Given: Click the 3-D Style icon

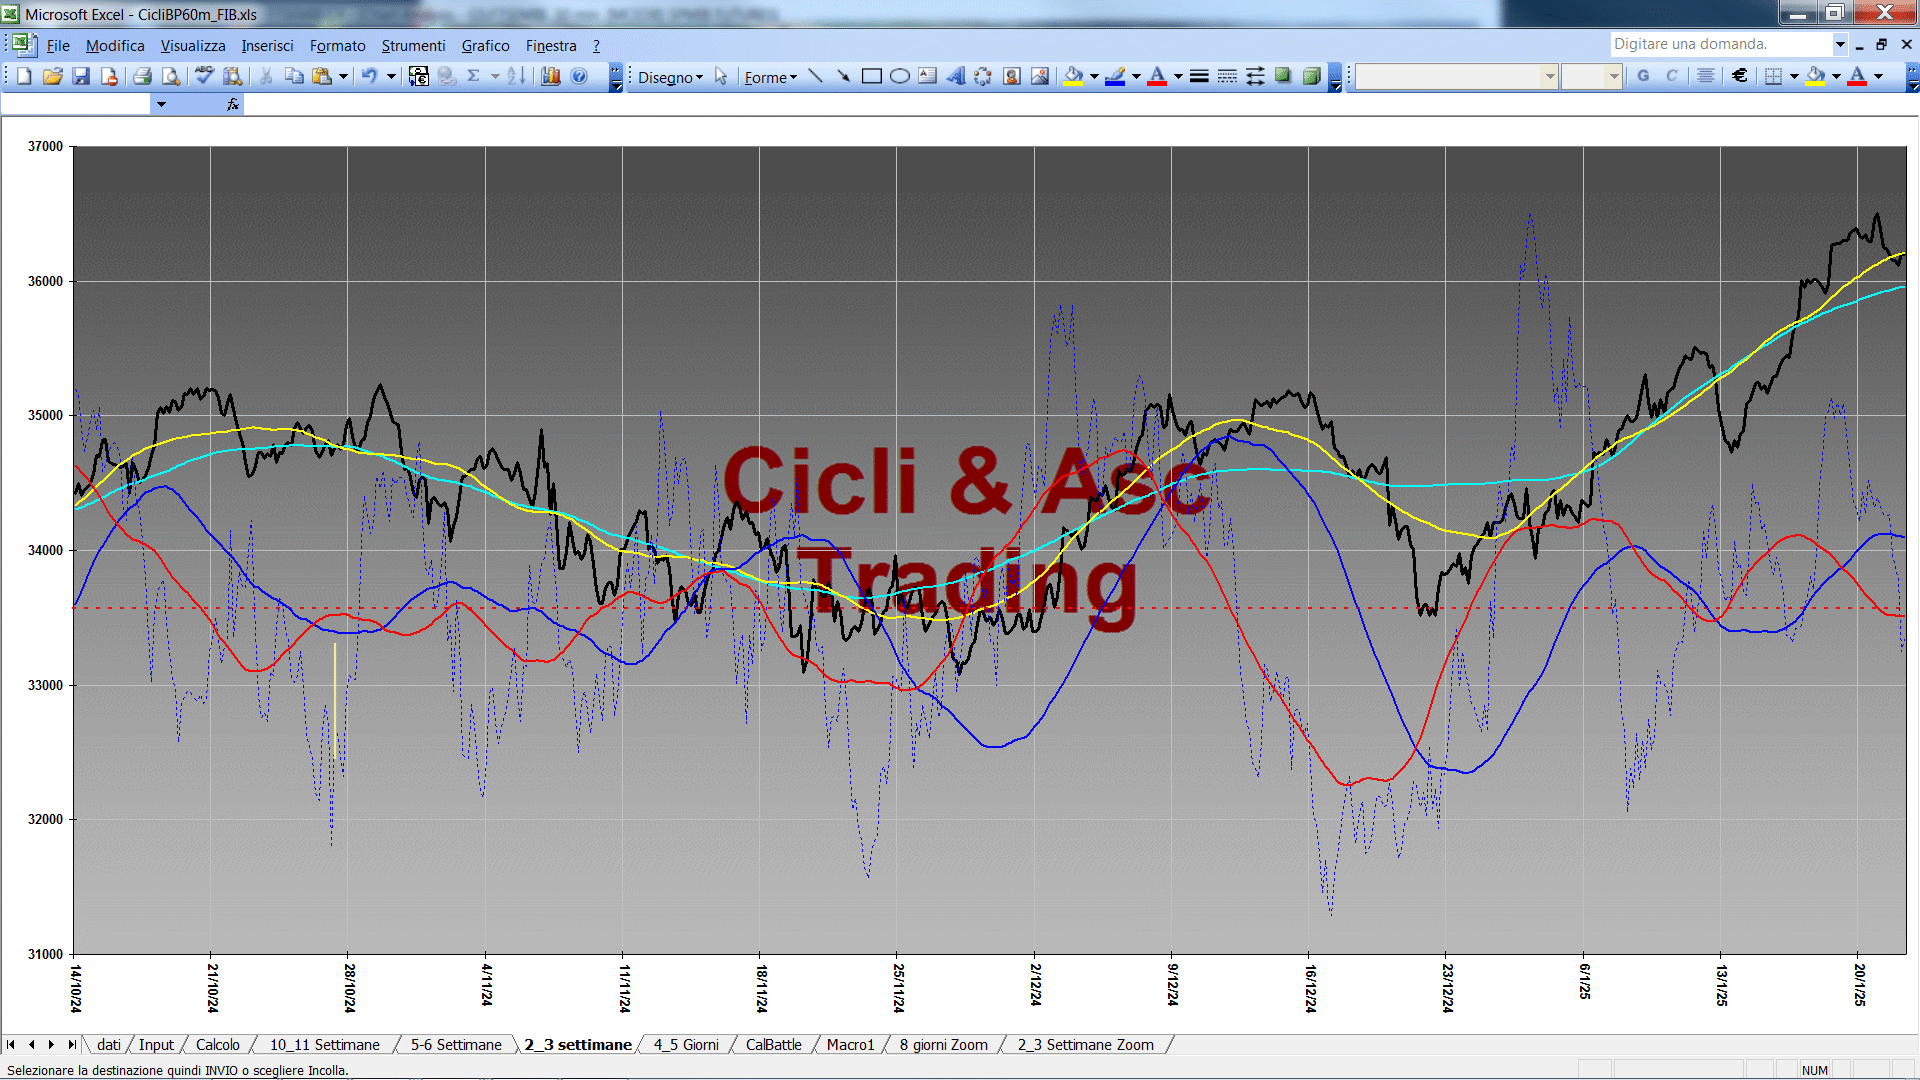Looking at the screenshot, I should (1312, 76).
